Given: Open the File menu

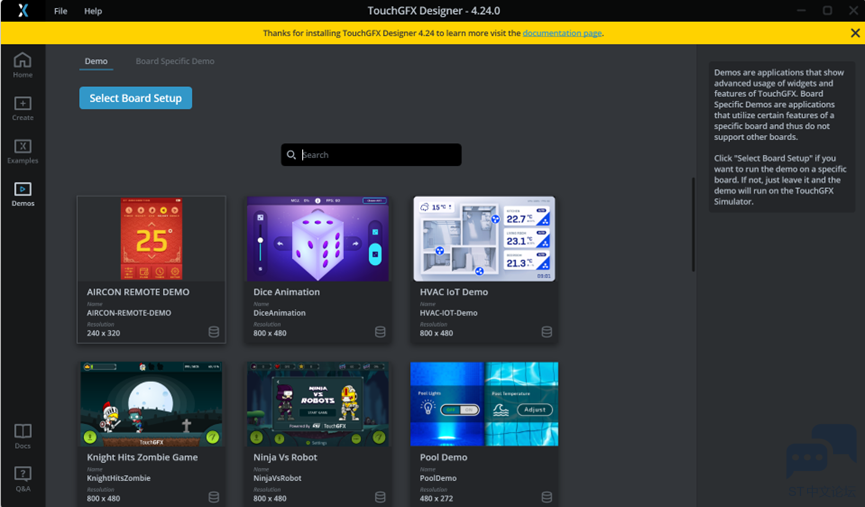Looking at the screenshot, I should (61, 11).
